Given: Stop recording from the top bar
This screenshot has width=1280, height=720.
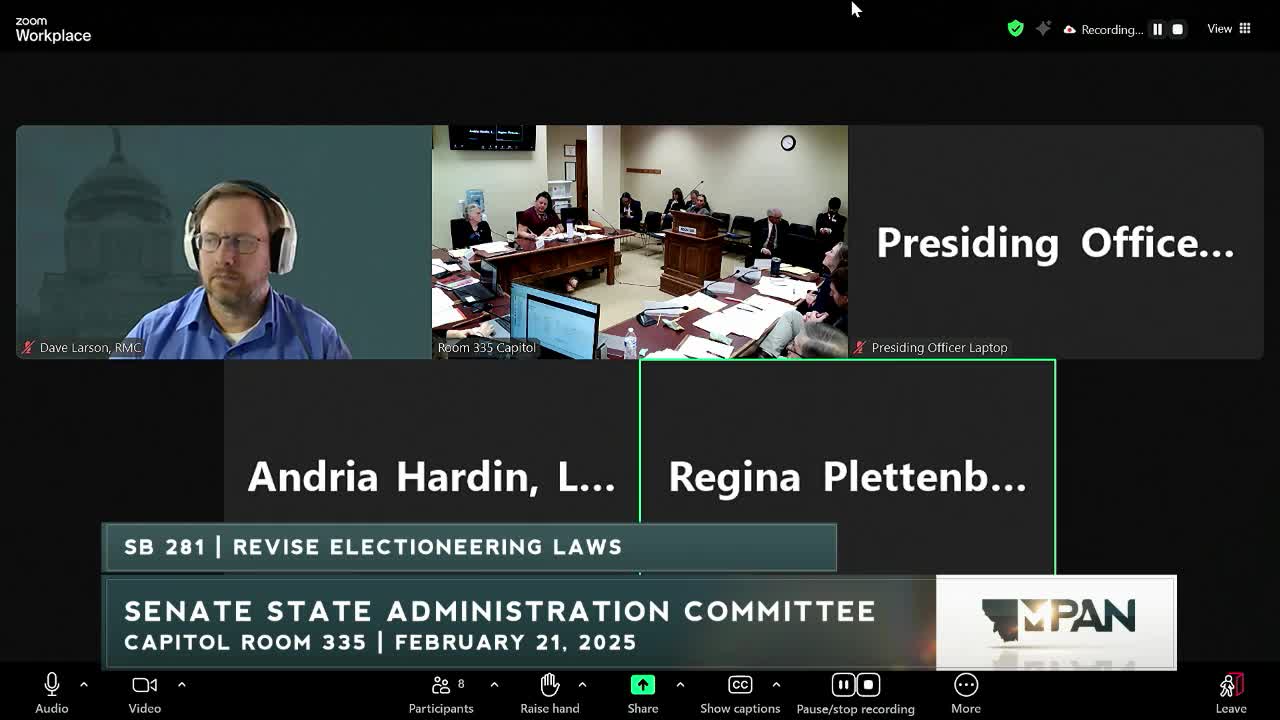Looking at the screenshot, I should (1177, 29).
